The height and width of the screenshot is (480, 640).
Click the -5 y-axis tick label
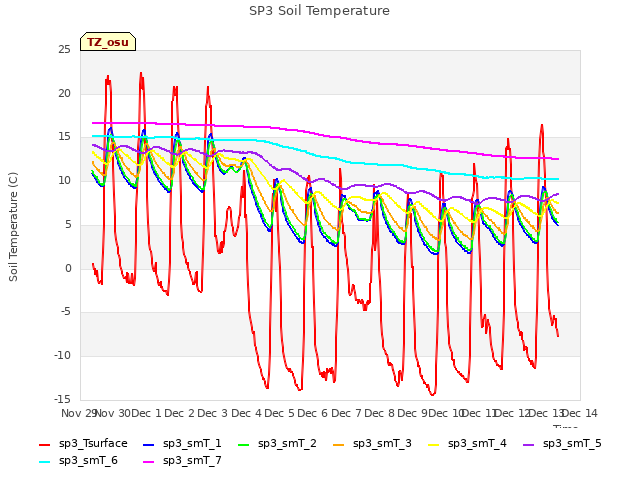[65, 312]
